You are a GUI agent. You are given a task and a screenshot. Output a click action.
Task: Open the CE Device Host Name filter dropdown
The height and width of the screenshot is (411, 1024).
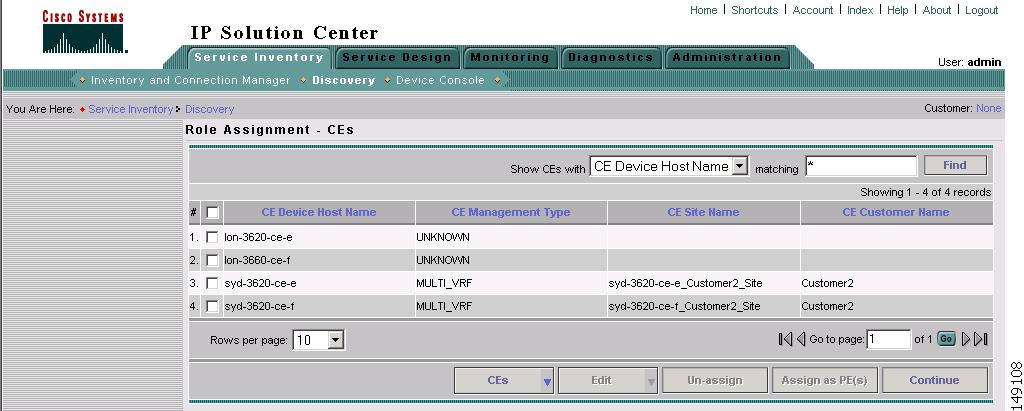click(x=669, y=167)
